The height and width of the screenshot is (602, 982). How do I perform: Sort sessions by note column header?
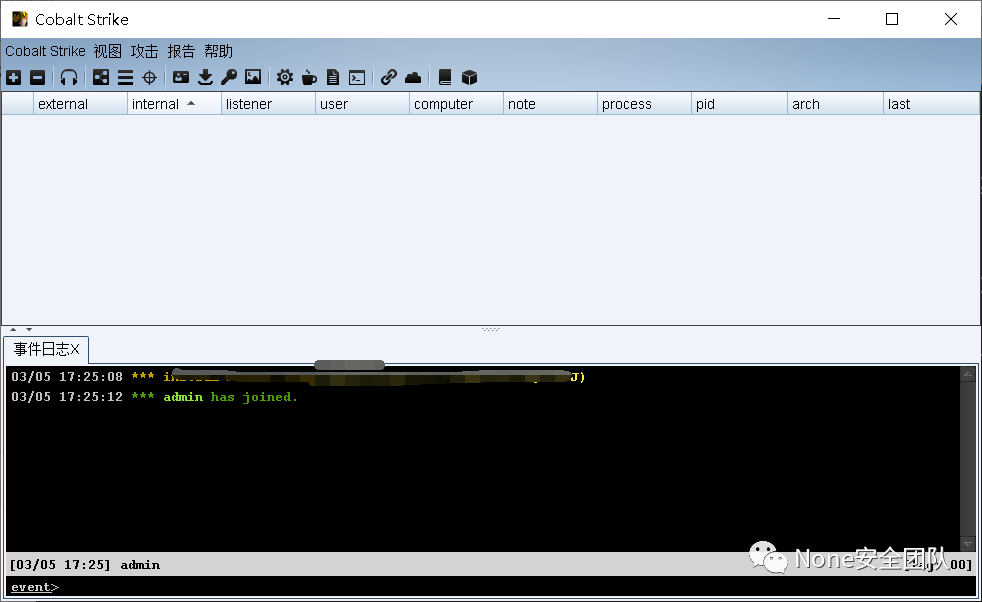click(550, 104)
